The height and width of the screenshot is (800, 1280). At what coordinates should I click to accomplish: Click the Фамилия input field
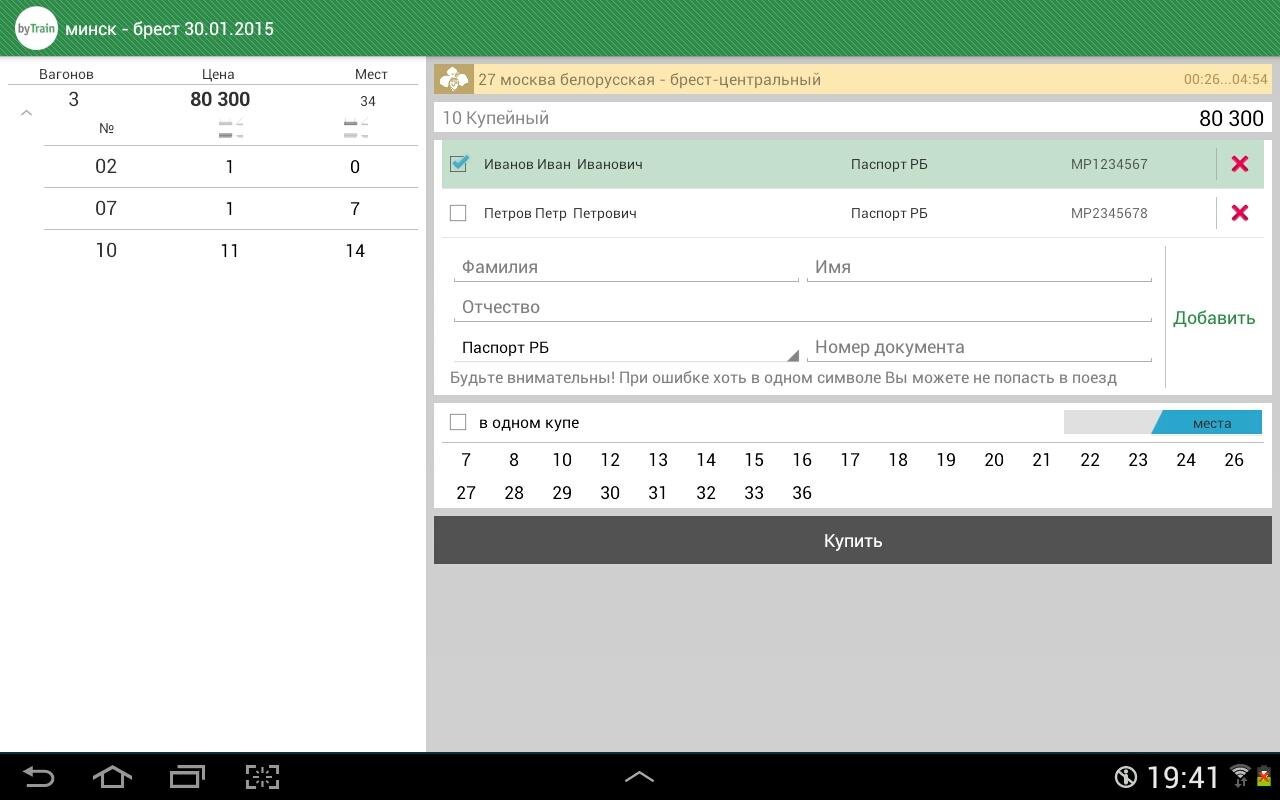click(x=627, y=268)
